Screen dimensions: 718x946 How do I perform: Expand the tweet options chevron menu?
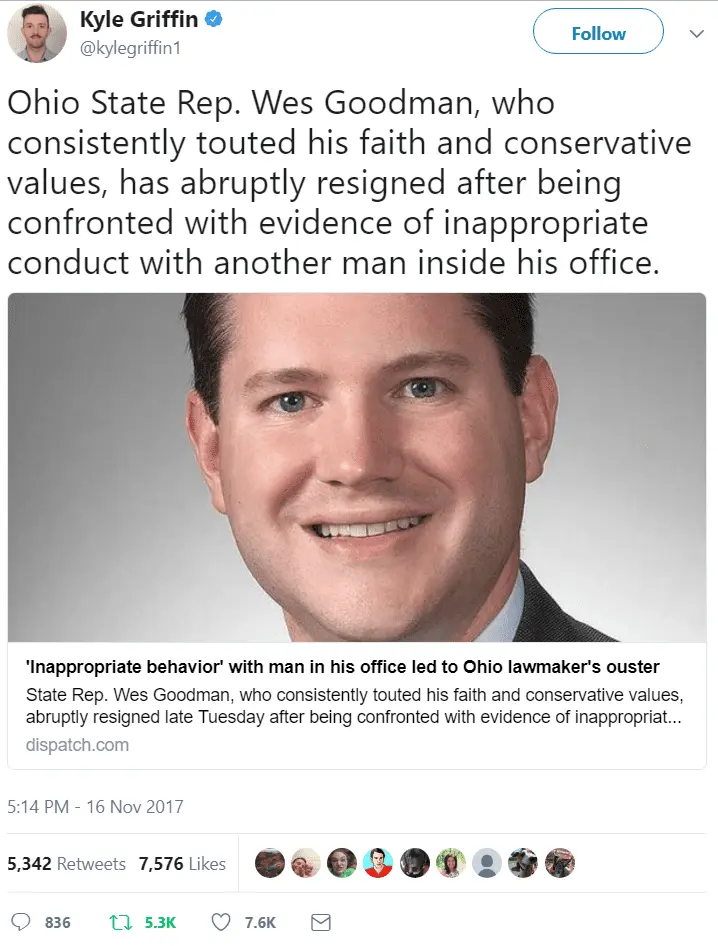696,34
